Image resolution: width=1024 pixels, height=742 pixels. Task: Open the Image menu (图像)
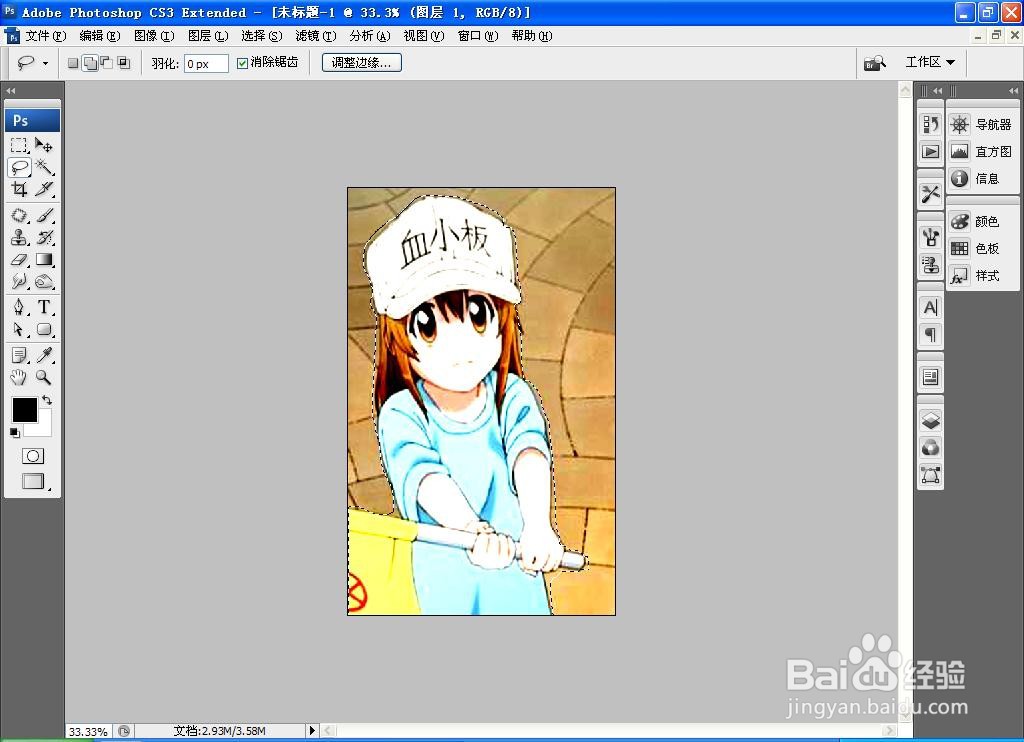pyautogui.click(x=154, y=36)
